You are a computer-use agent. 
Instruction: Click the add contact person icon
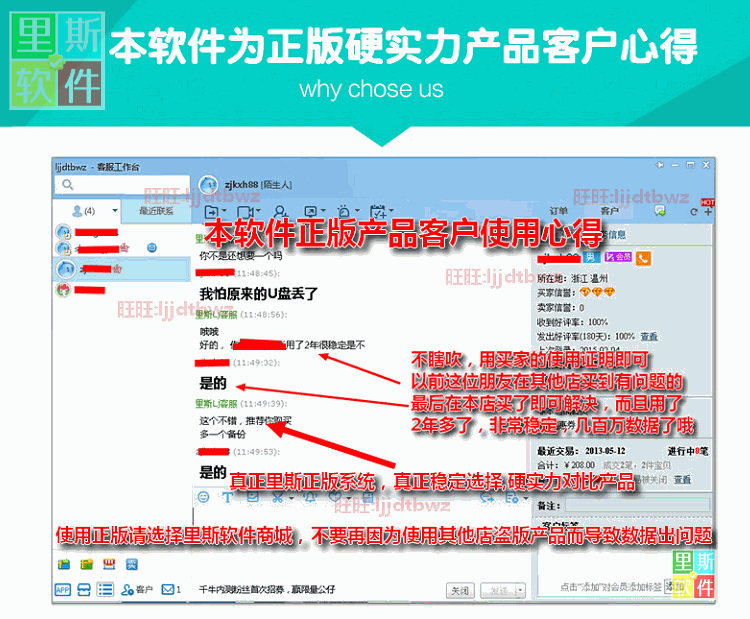click(x=281, y=211)
